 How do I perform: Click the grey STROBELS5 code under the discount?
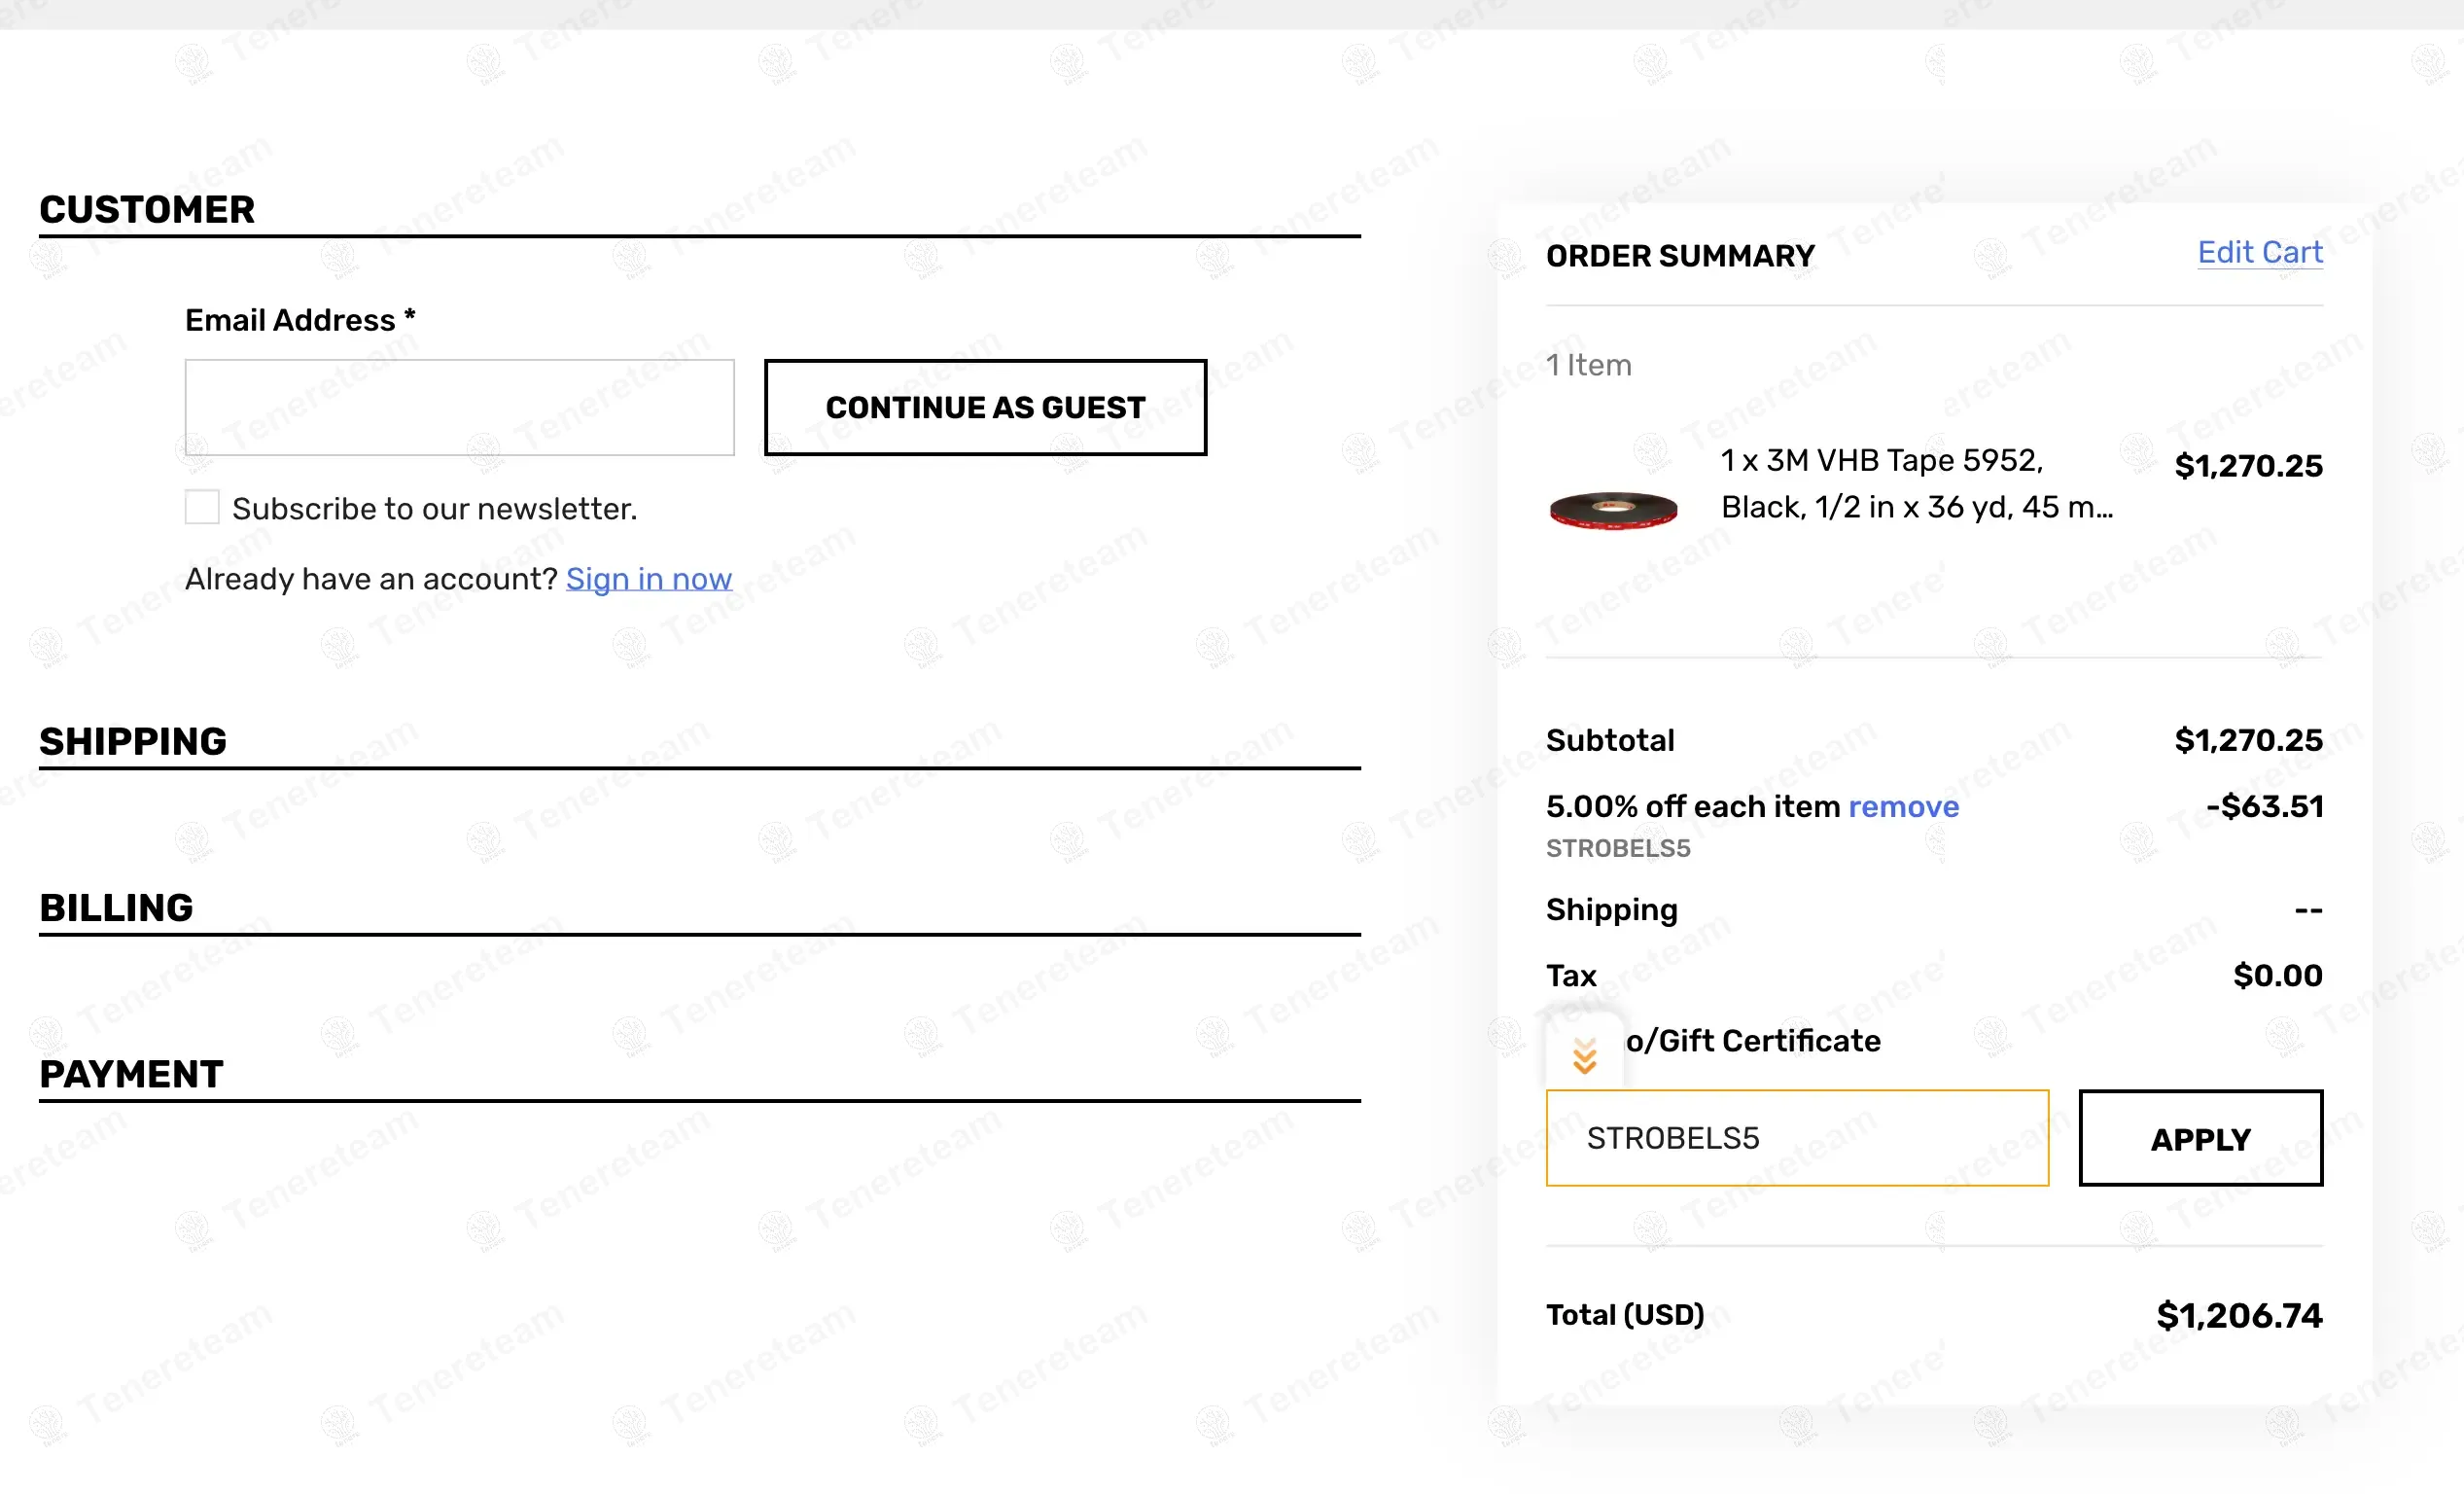click(x=1617, y=848)
